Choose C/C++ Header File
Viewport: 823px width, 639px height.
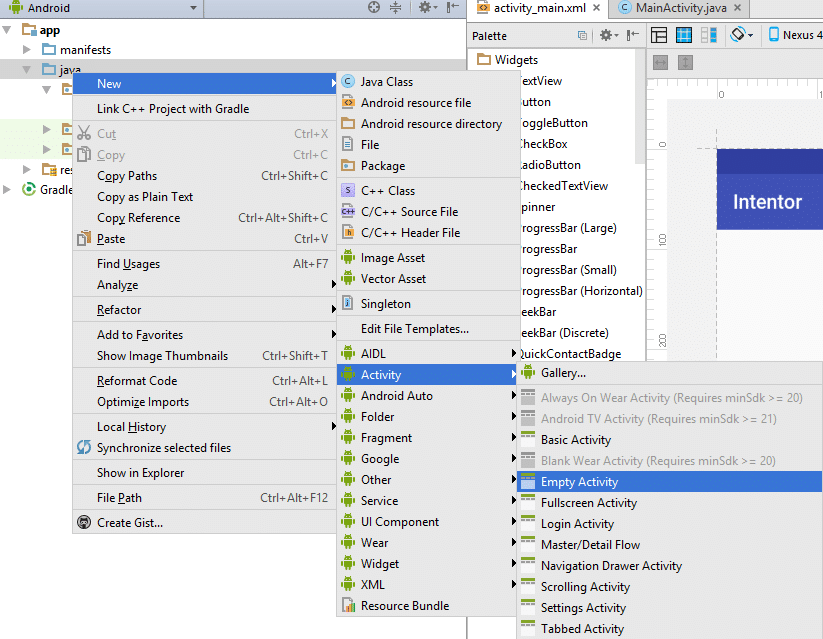(x=428, y=233)
